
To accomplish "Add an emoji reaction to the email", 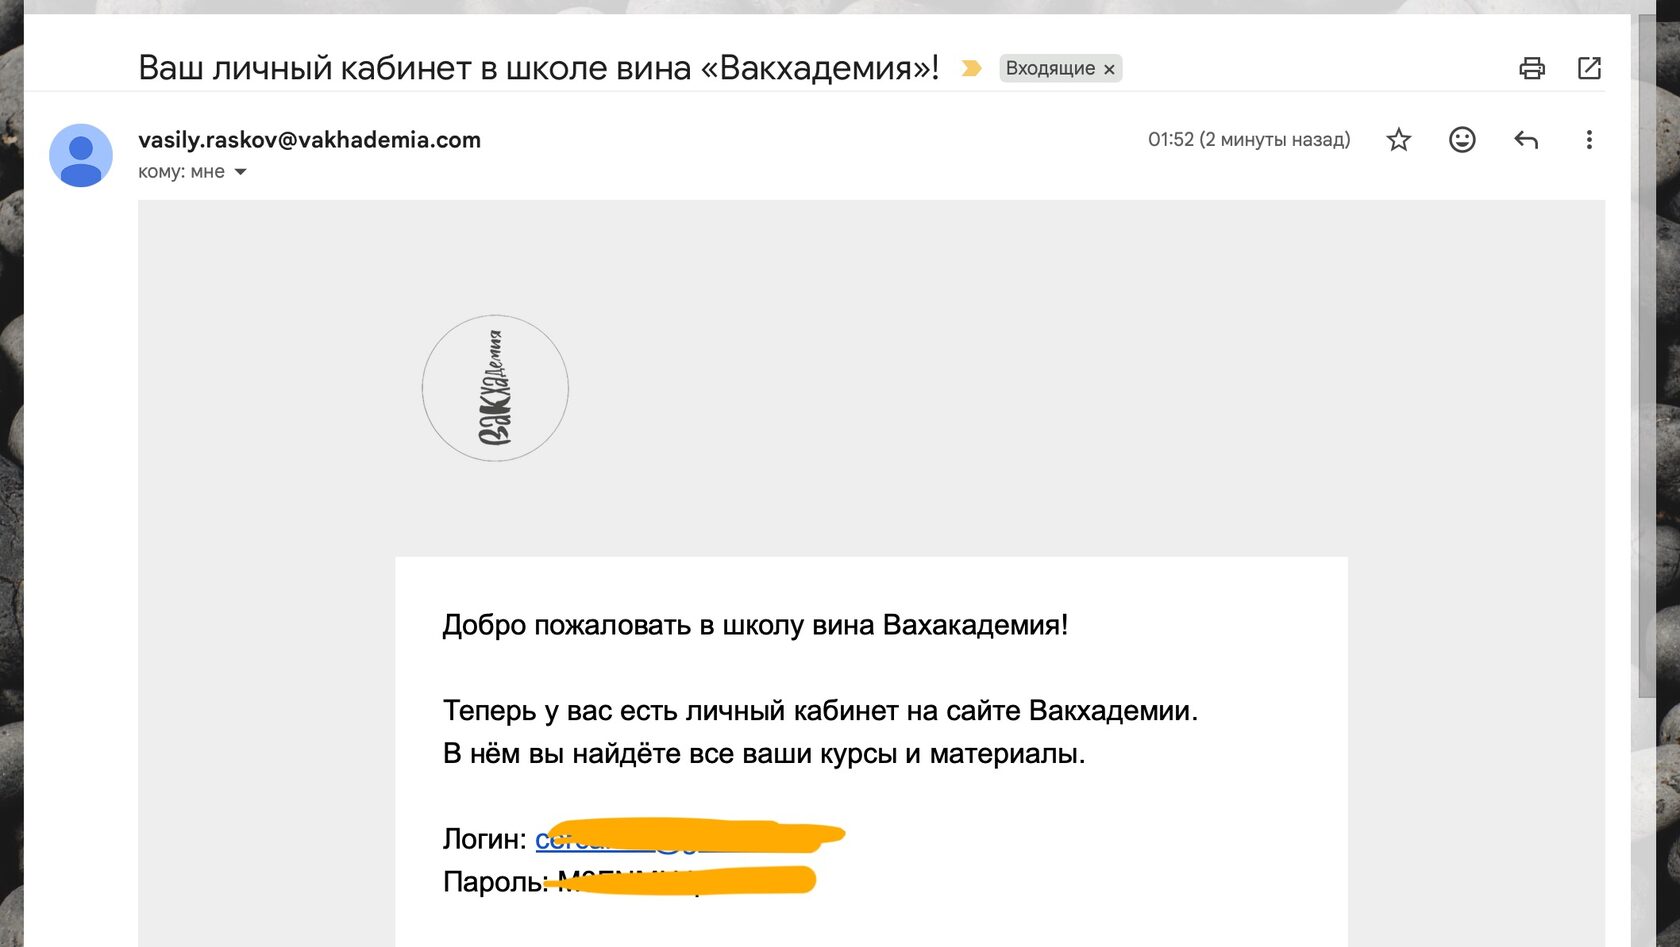I will point(1462,140).
